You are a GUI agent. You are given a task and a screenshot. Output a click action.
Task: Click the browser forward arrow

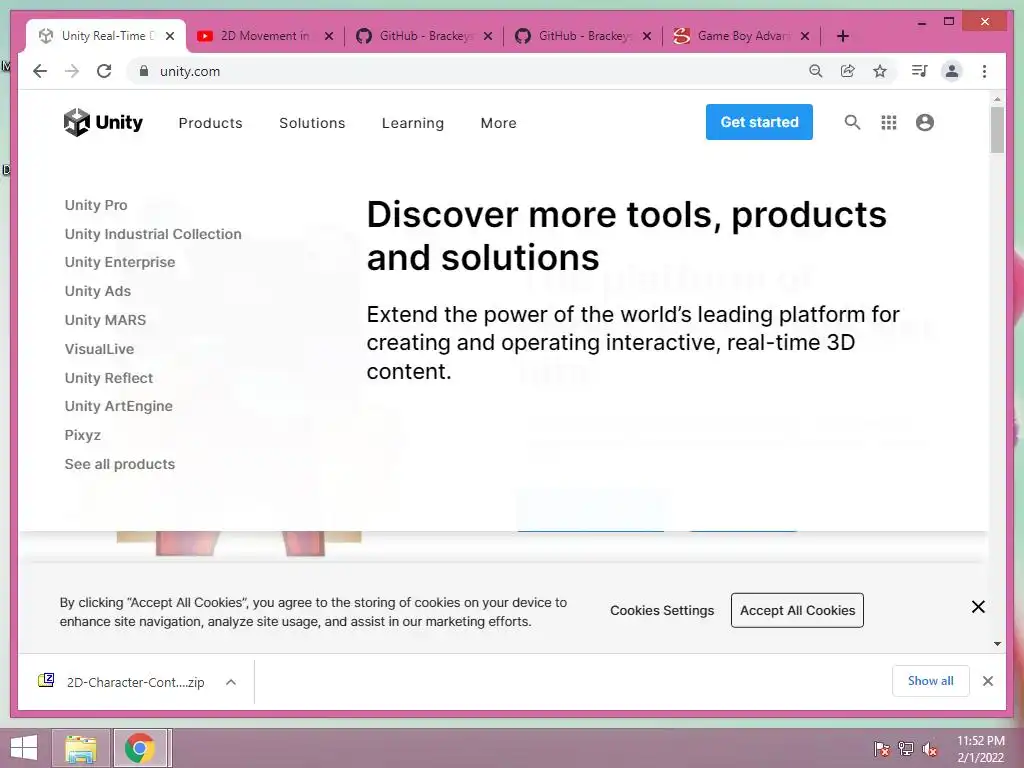pos(72,71)
